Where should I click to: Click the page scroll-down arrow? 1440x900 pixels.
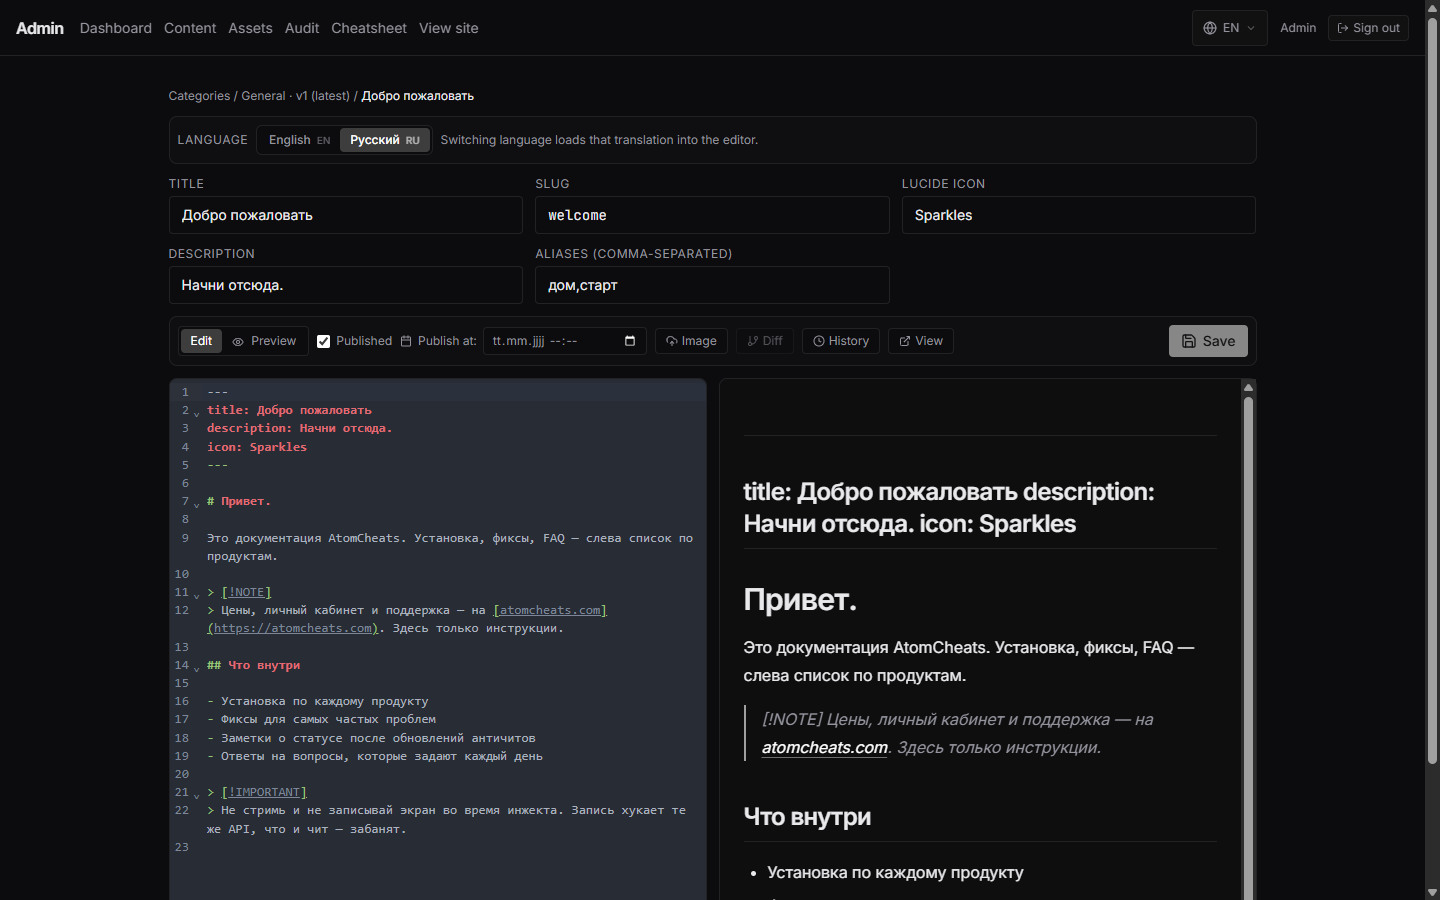(x=1432, y=892)
